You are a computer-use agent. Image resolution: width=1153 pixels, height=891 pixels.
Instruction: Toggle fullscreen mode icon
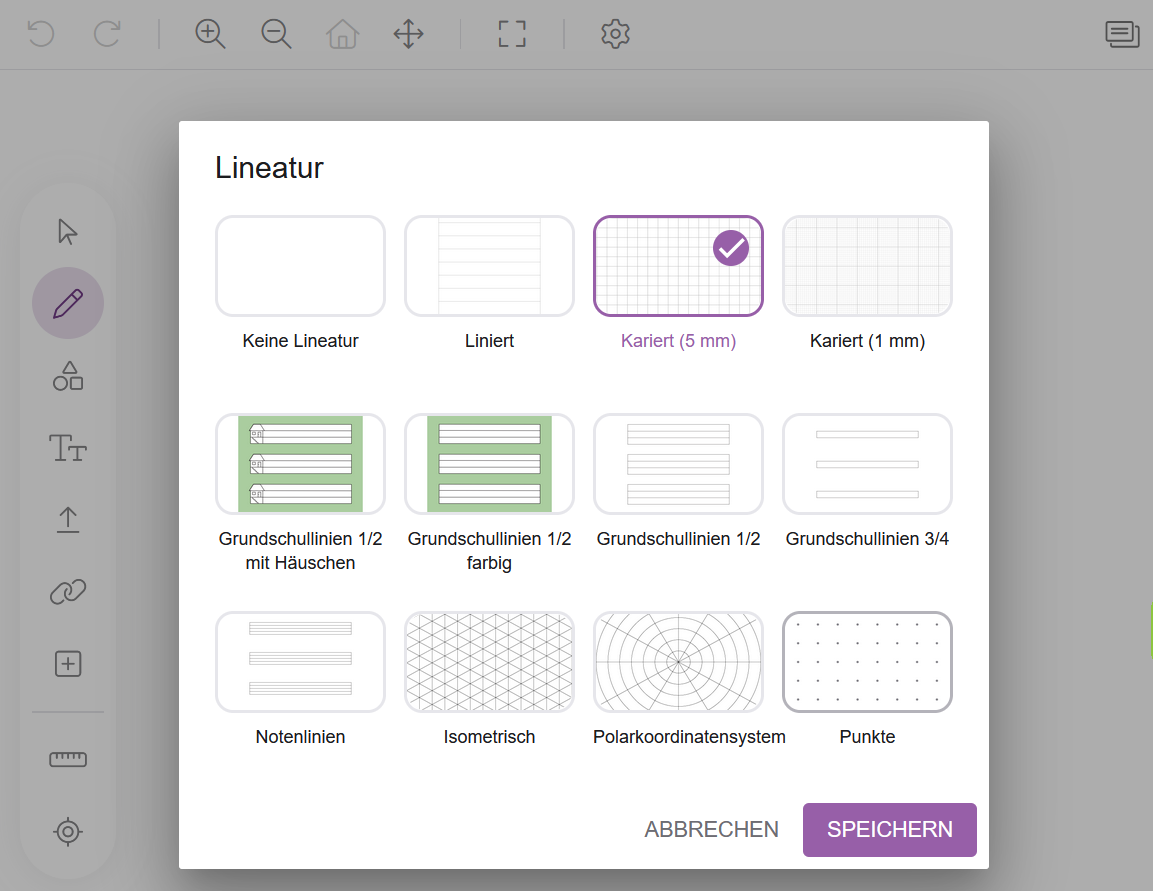coord(512,34)
